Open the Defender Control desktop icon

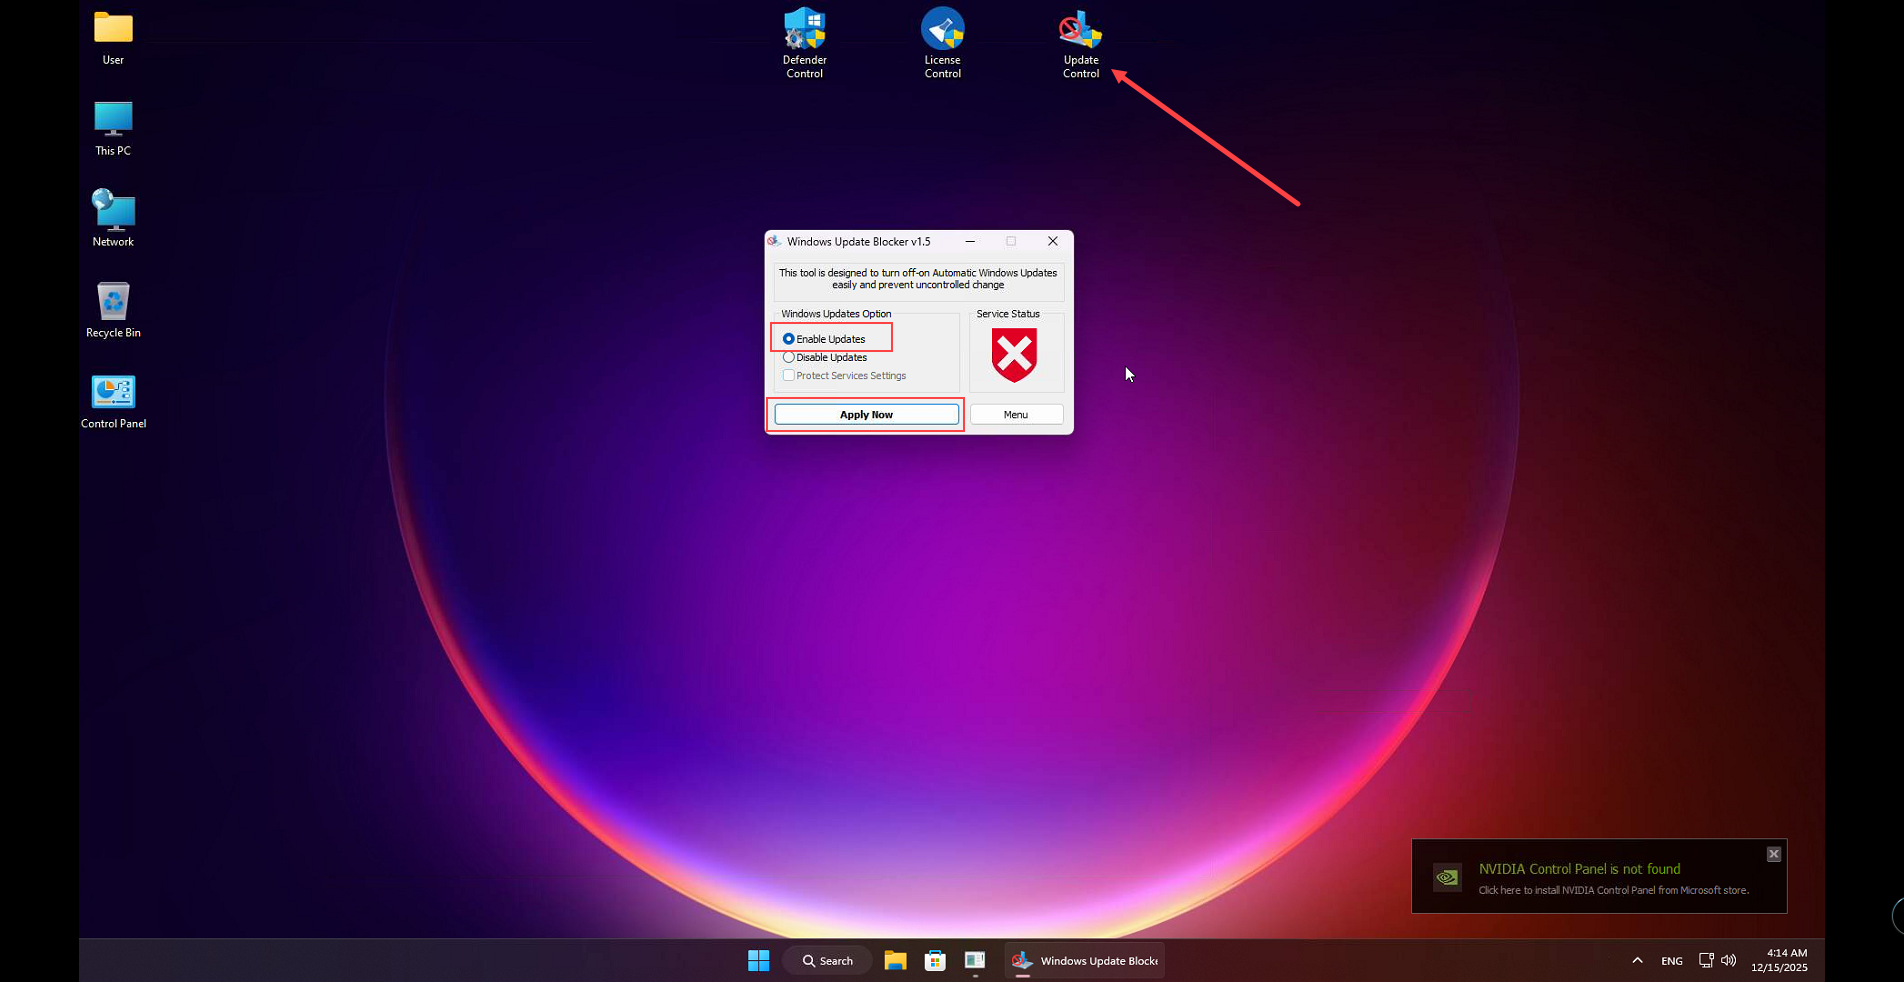804,32
